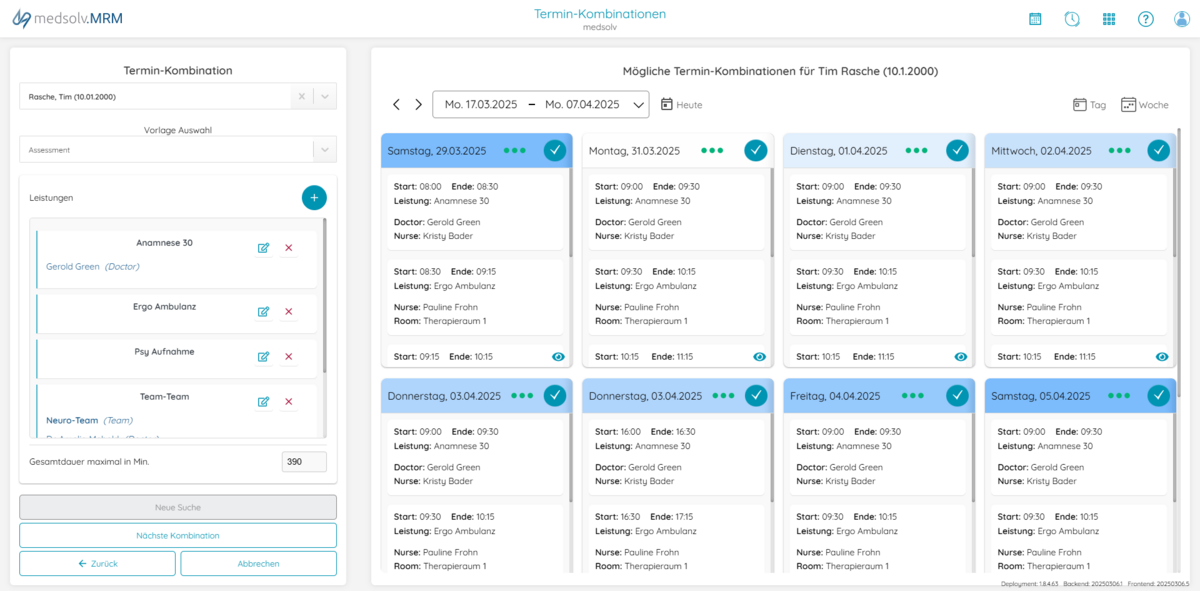Expand the Vorlage Auswahl Assessment dropdown
The height and width of the screenshot is (591, 1200).
point(324,150)
